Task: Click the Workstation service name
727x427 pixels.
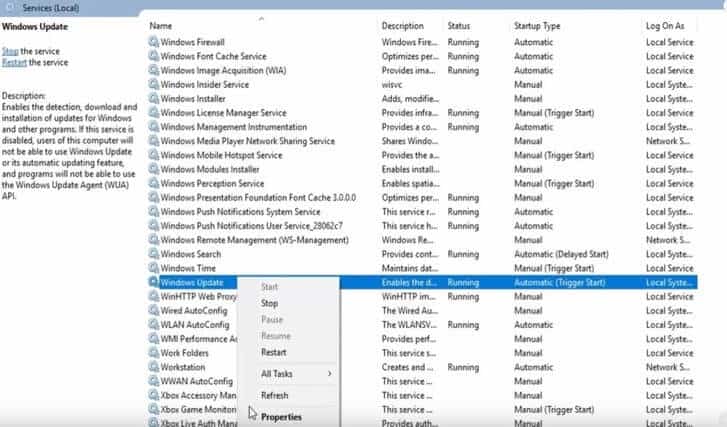Action: [183, 367]
